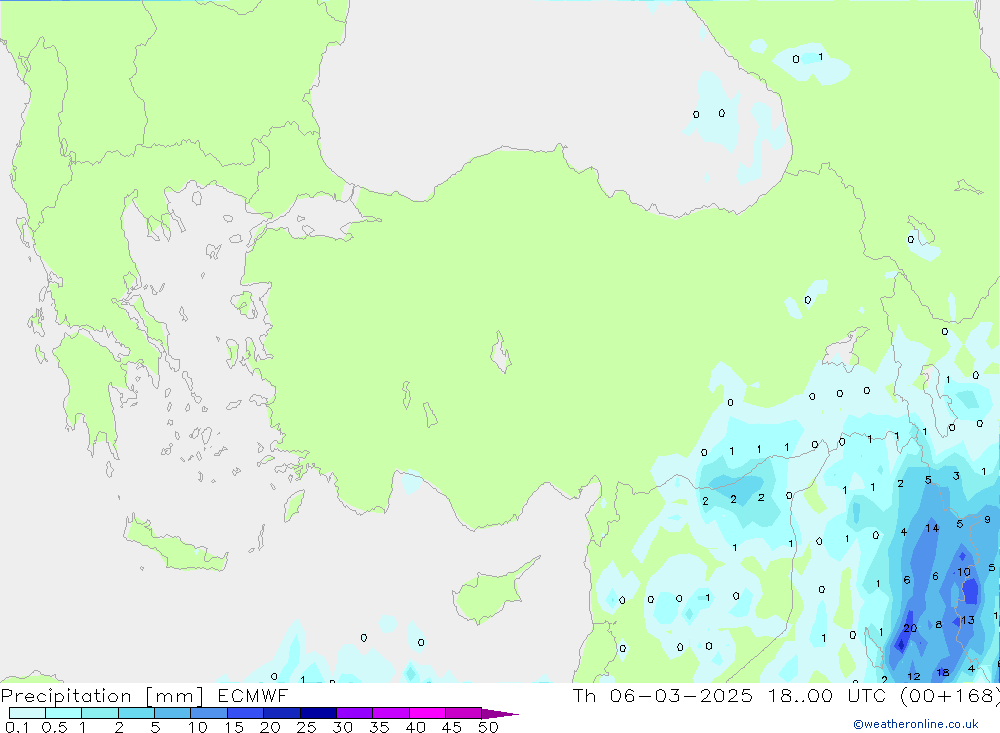Click the precipitation value 13 on the map
1000x733 pixels.
[967, 620]
